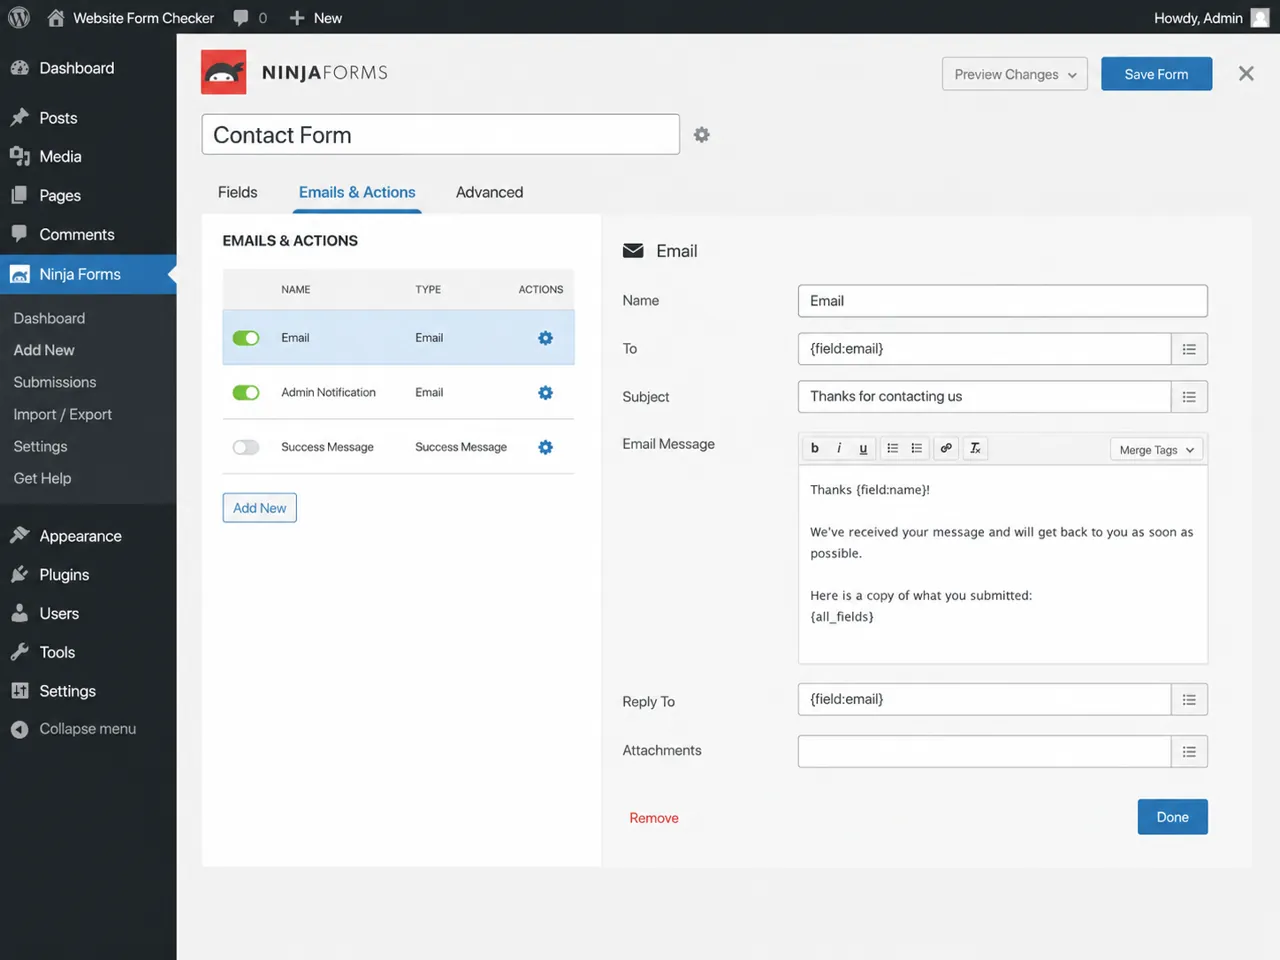Viewport: 1280px width, 960px height.
Task: Click the Done button
Action: [x=1172, y=817]
